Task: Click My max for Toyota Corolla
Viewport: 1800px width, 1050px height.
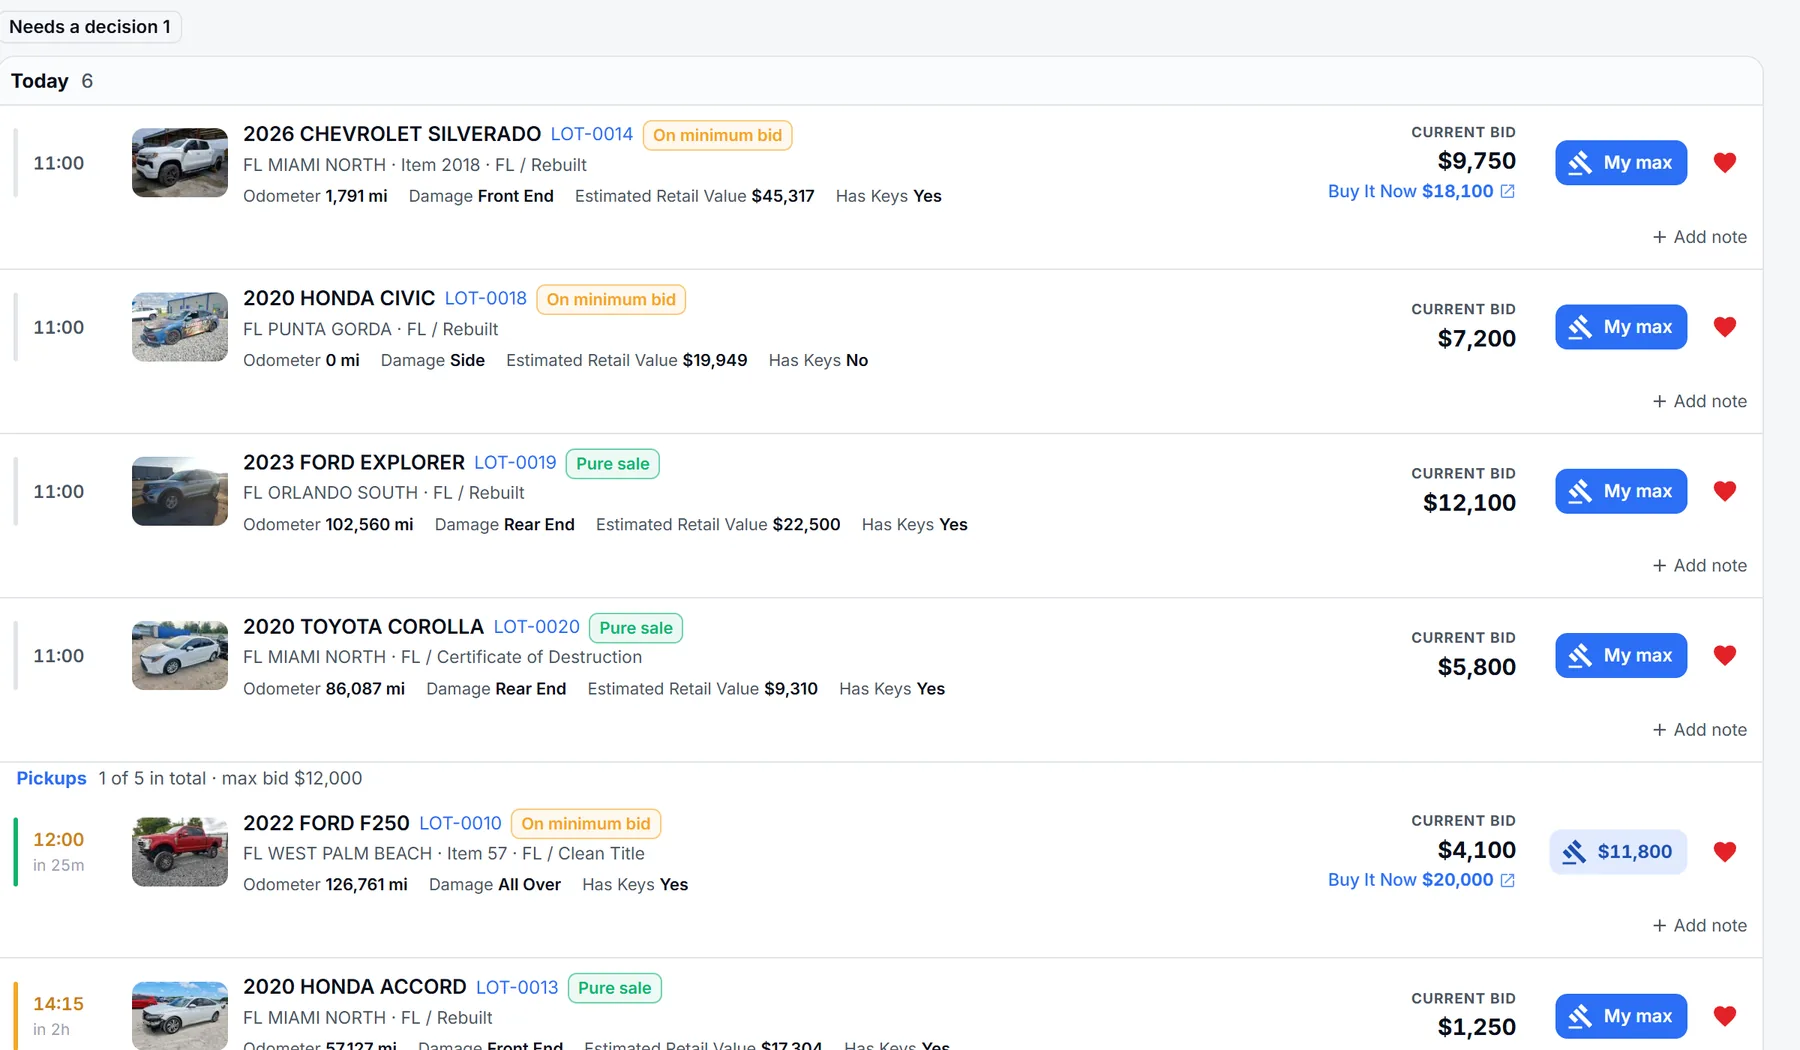Action: (x=1621, y=655)
